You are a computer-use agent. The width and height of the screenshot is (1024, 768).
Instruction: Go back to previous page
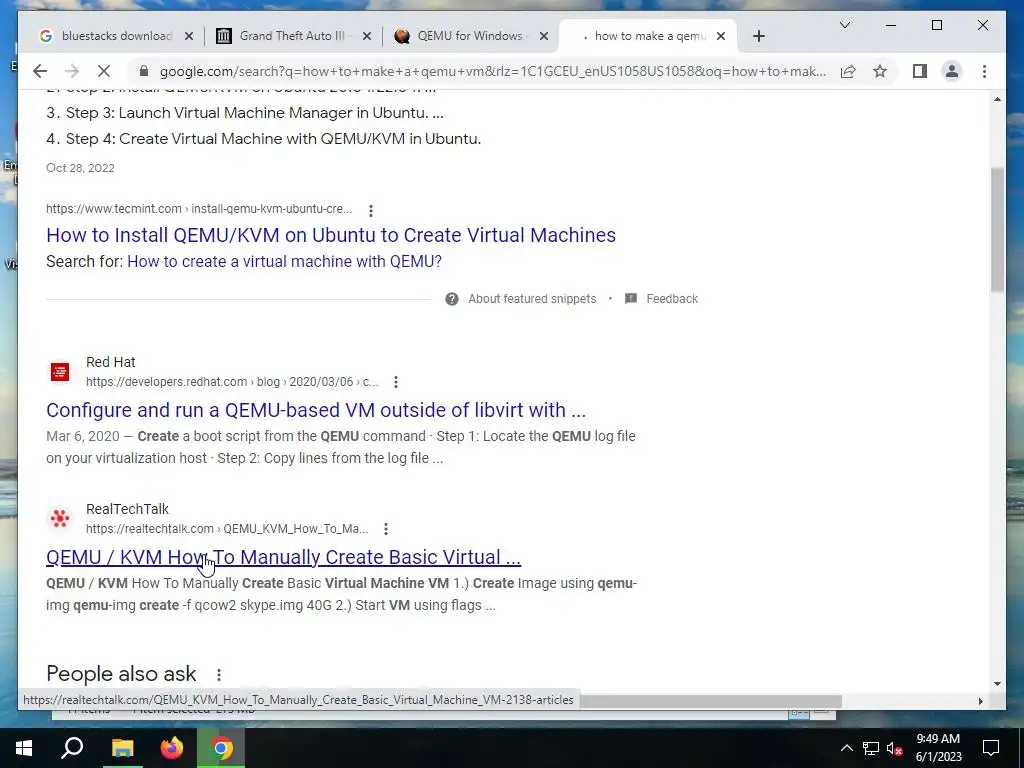tap(40, 71)
